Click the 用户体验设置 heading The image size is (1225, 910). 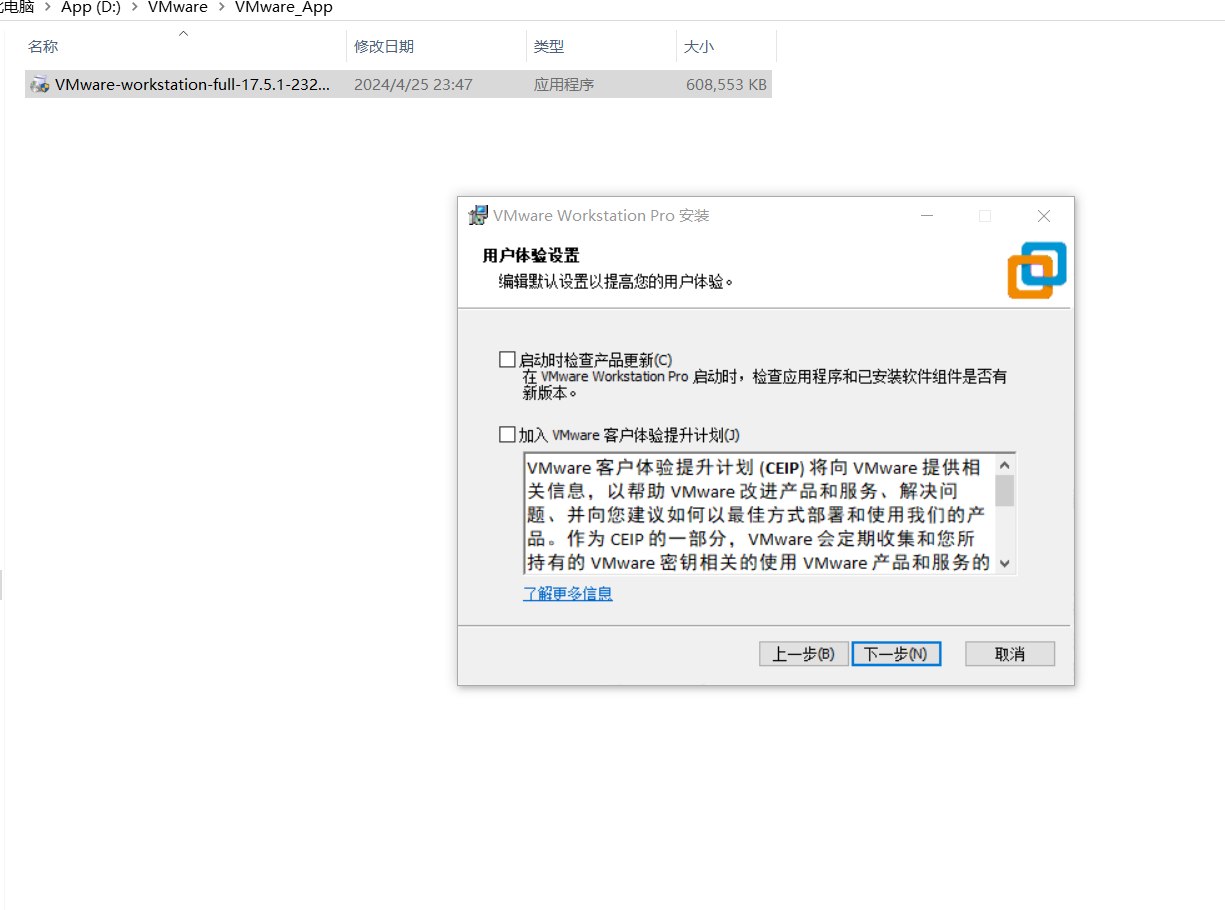coord(531,256)
